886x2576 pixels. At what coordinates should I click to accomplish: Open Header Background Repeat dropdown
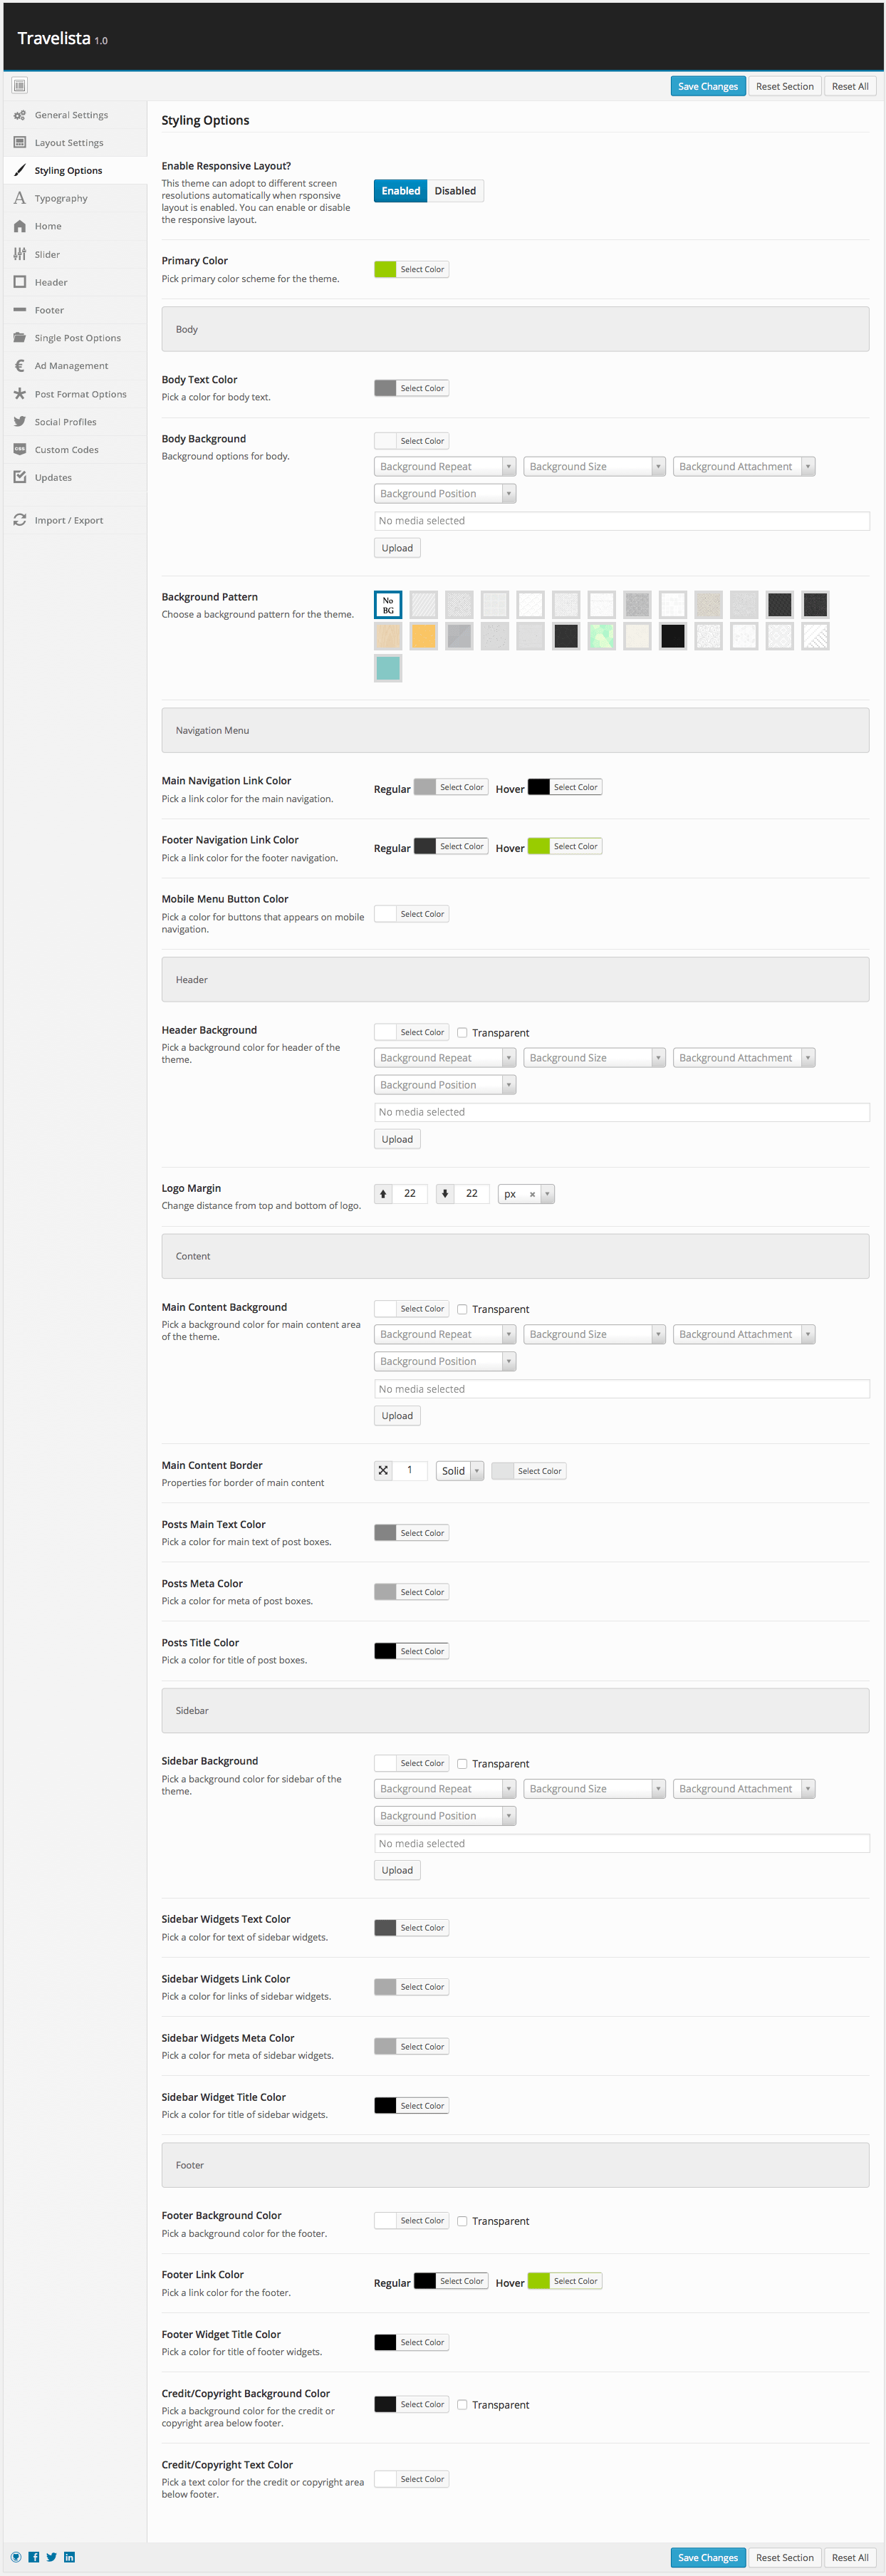coord(445,1058)
